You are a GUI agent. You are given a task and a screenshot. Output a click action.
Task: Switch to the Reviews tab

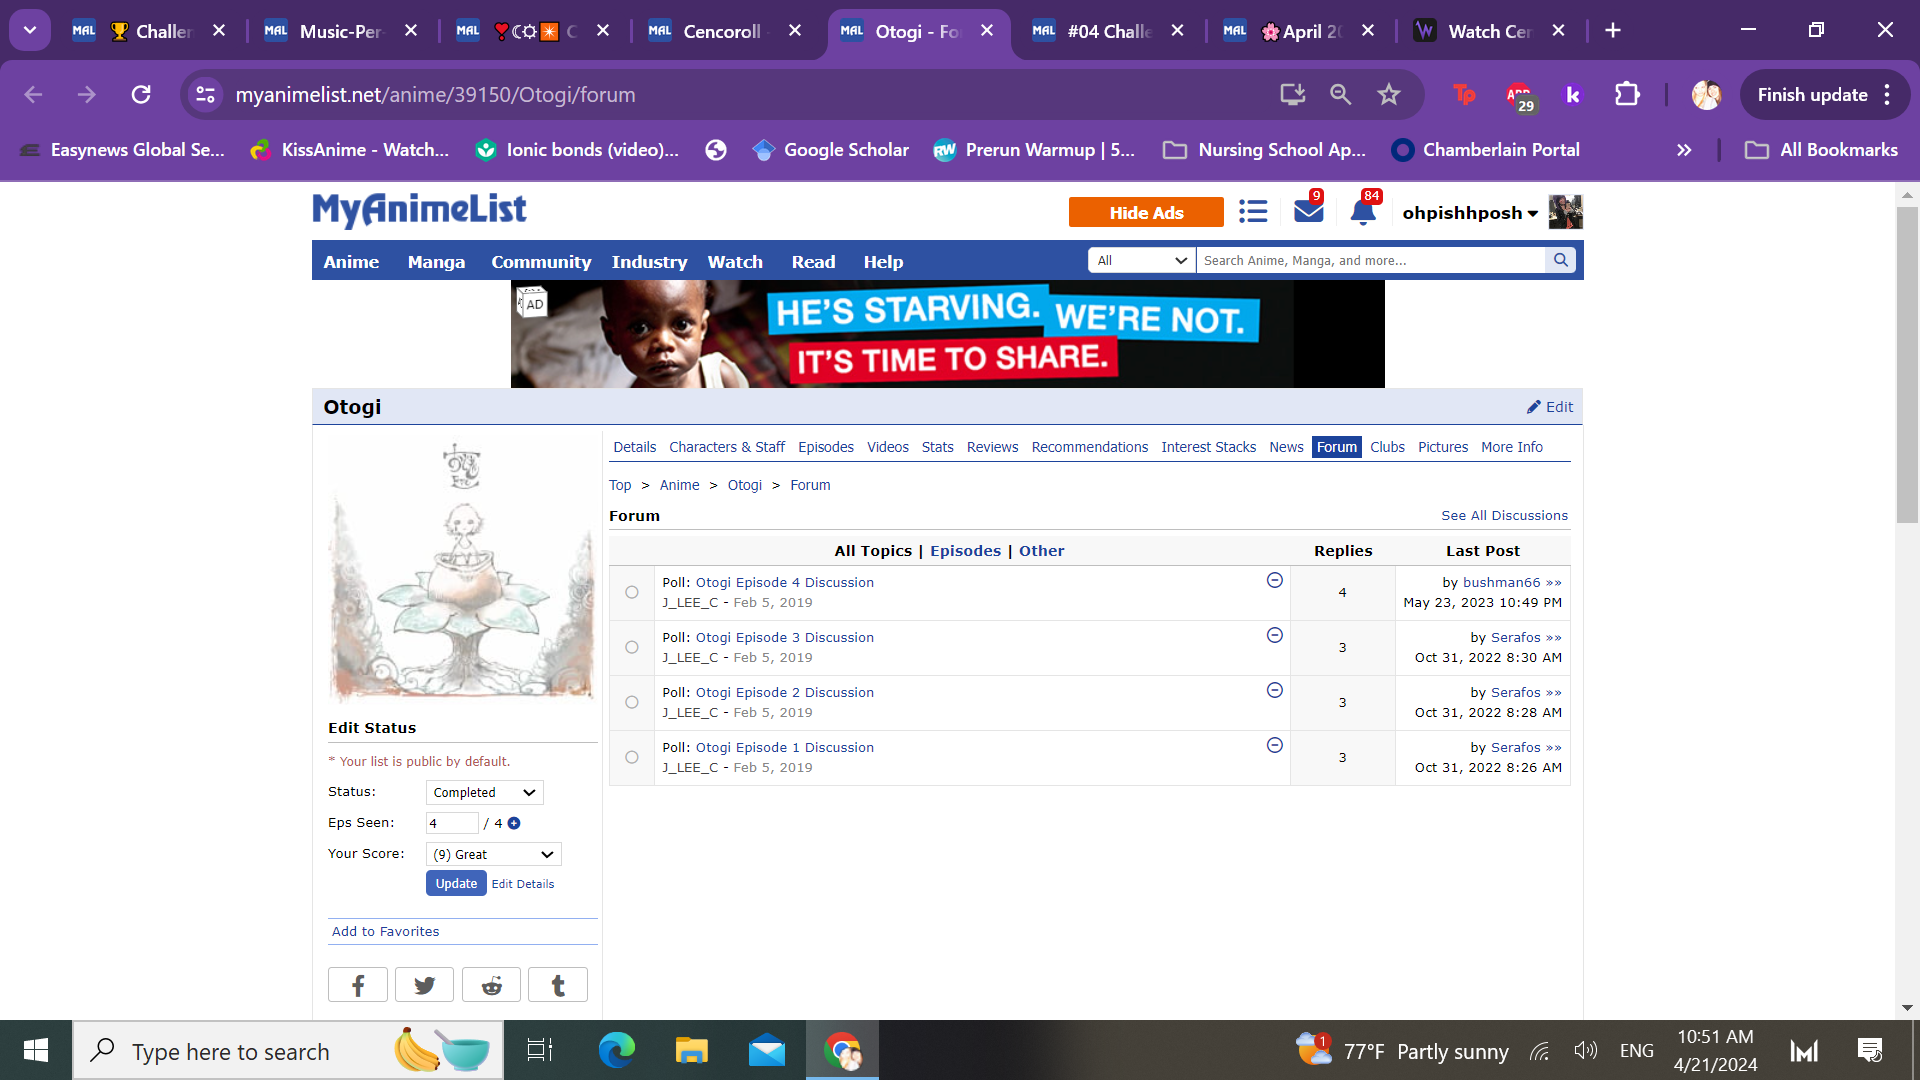992,447
